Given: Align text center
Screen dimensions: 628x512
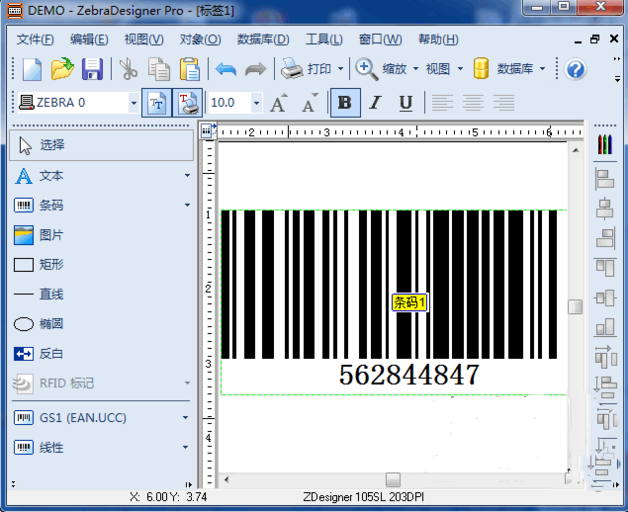Looking at the screenshot, I should pyautogui.click(x=473, y=103).
